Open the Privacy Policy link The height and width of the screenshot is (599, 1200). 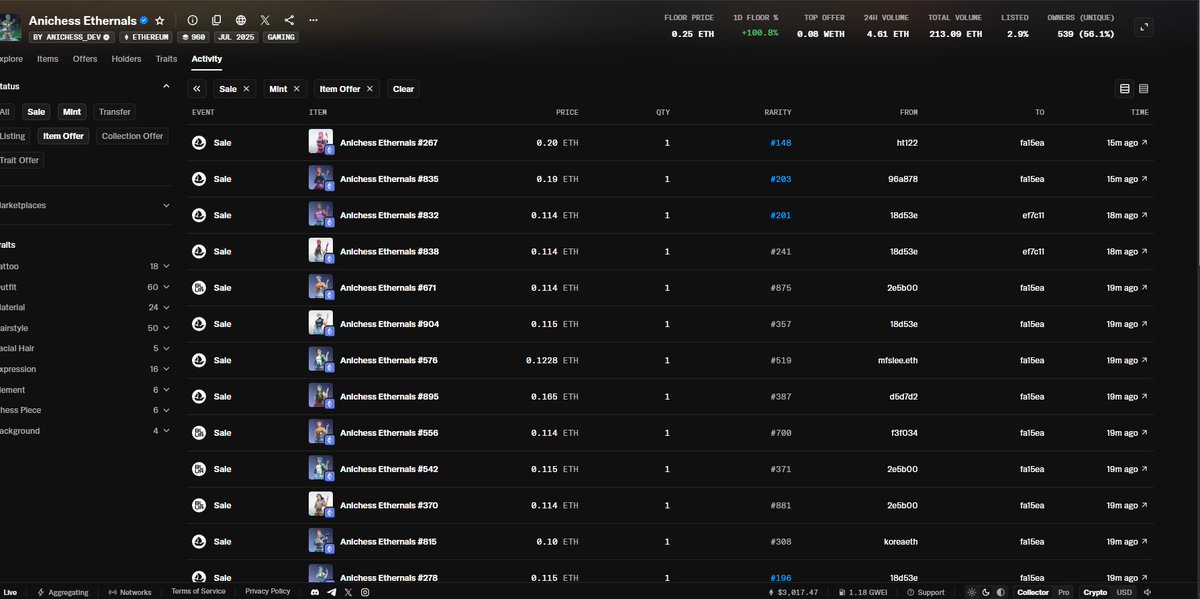[x=267, y=591]
